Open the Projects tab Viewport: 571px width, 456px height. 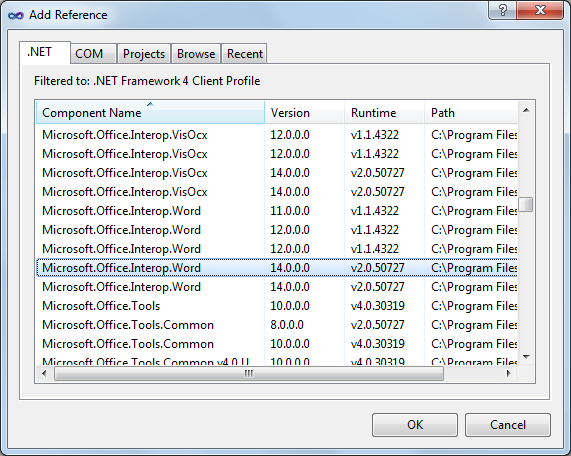click(144, 54)
